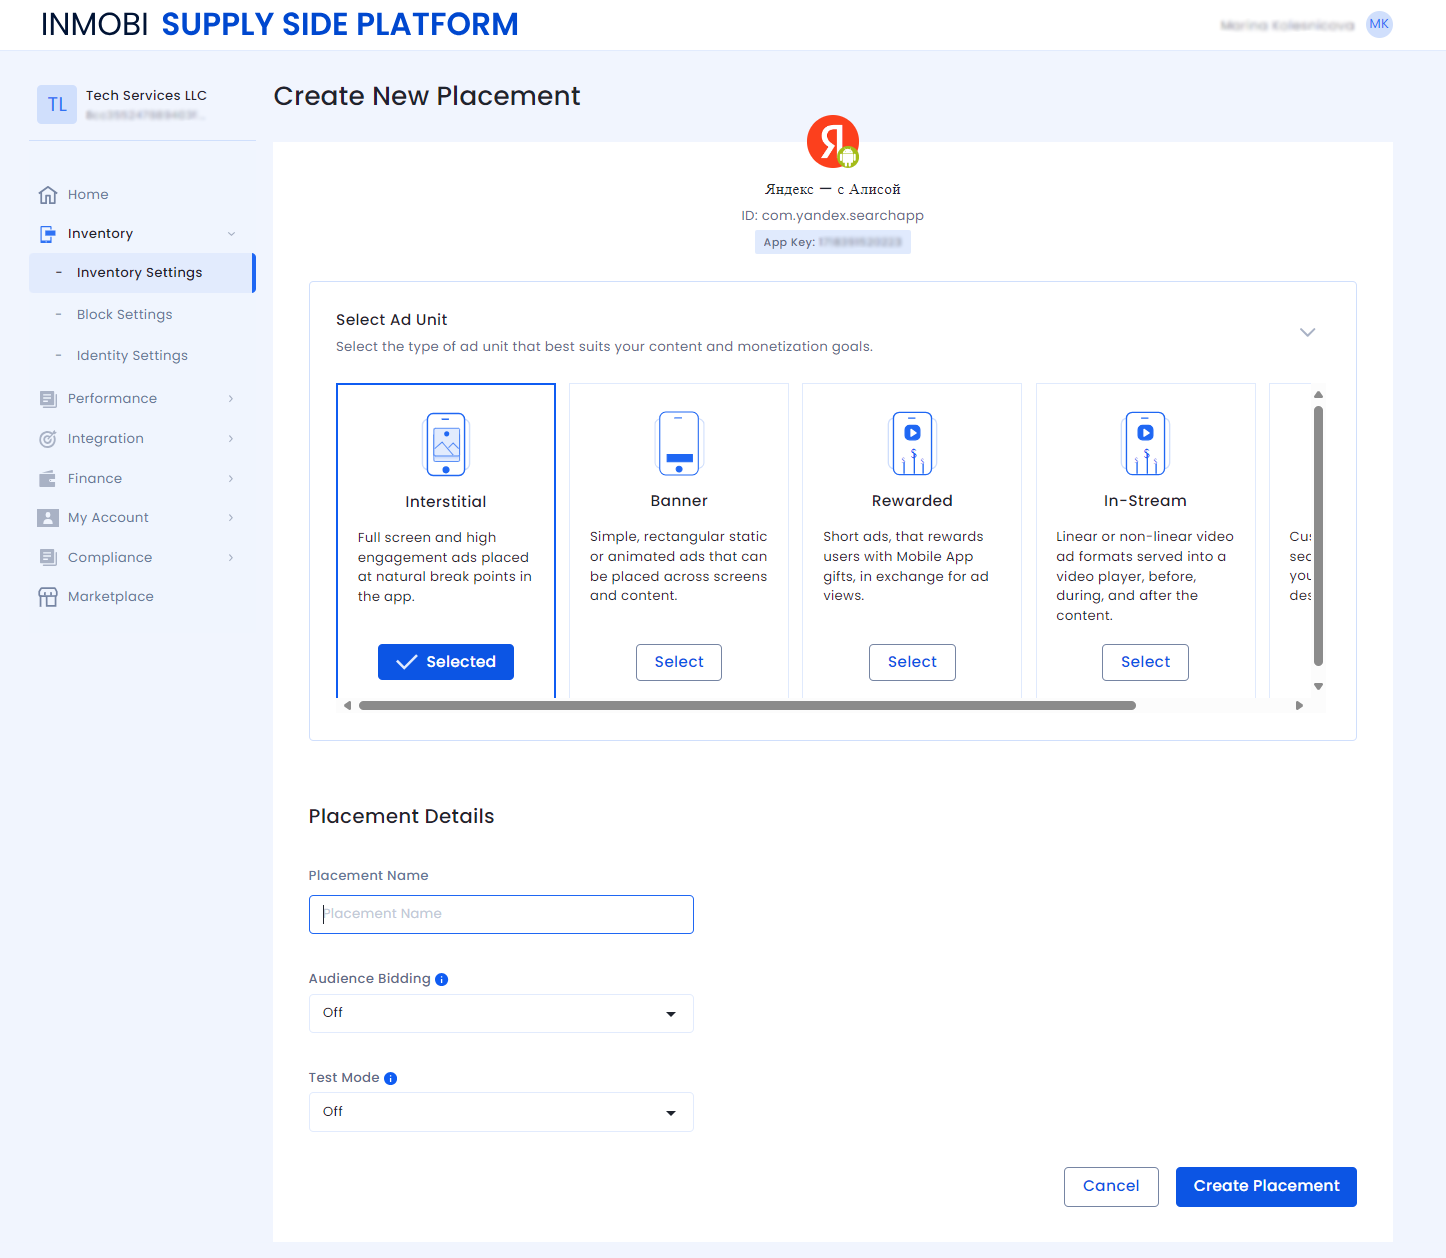Focus the Placement Name input field
Image resolution: width=1446 pixels, height=1258 pixels.
pyautogui.click(x=501, y=915)
